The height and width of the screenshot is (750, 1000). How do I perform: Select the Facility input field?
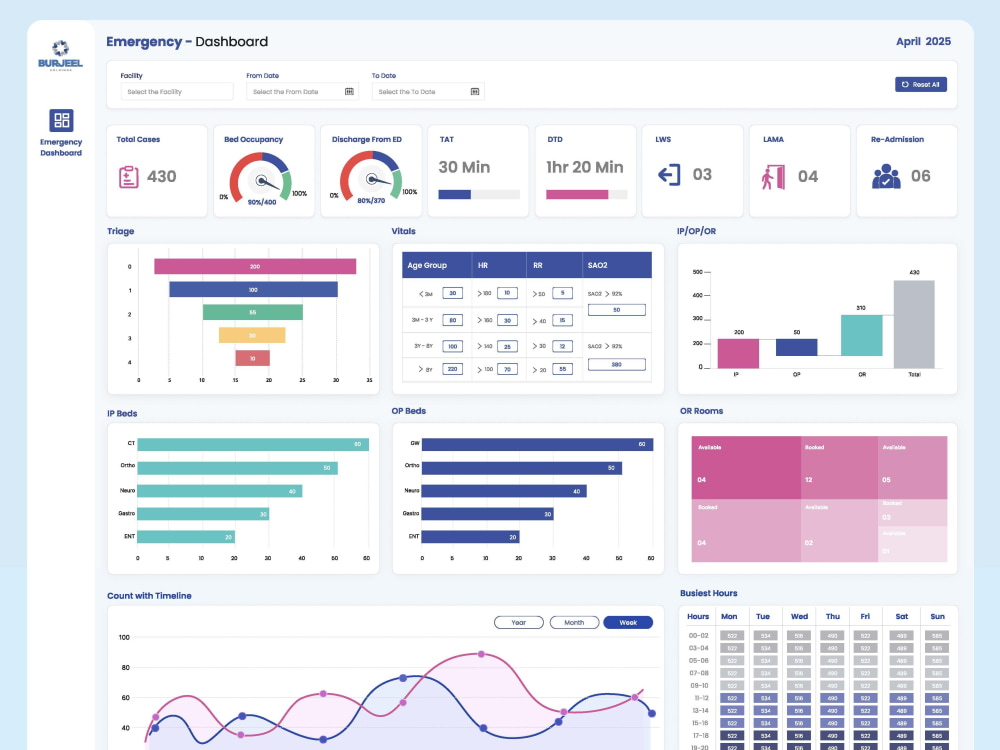pyautogui.click(x=177, y=91)
